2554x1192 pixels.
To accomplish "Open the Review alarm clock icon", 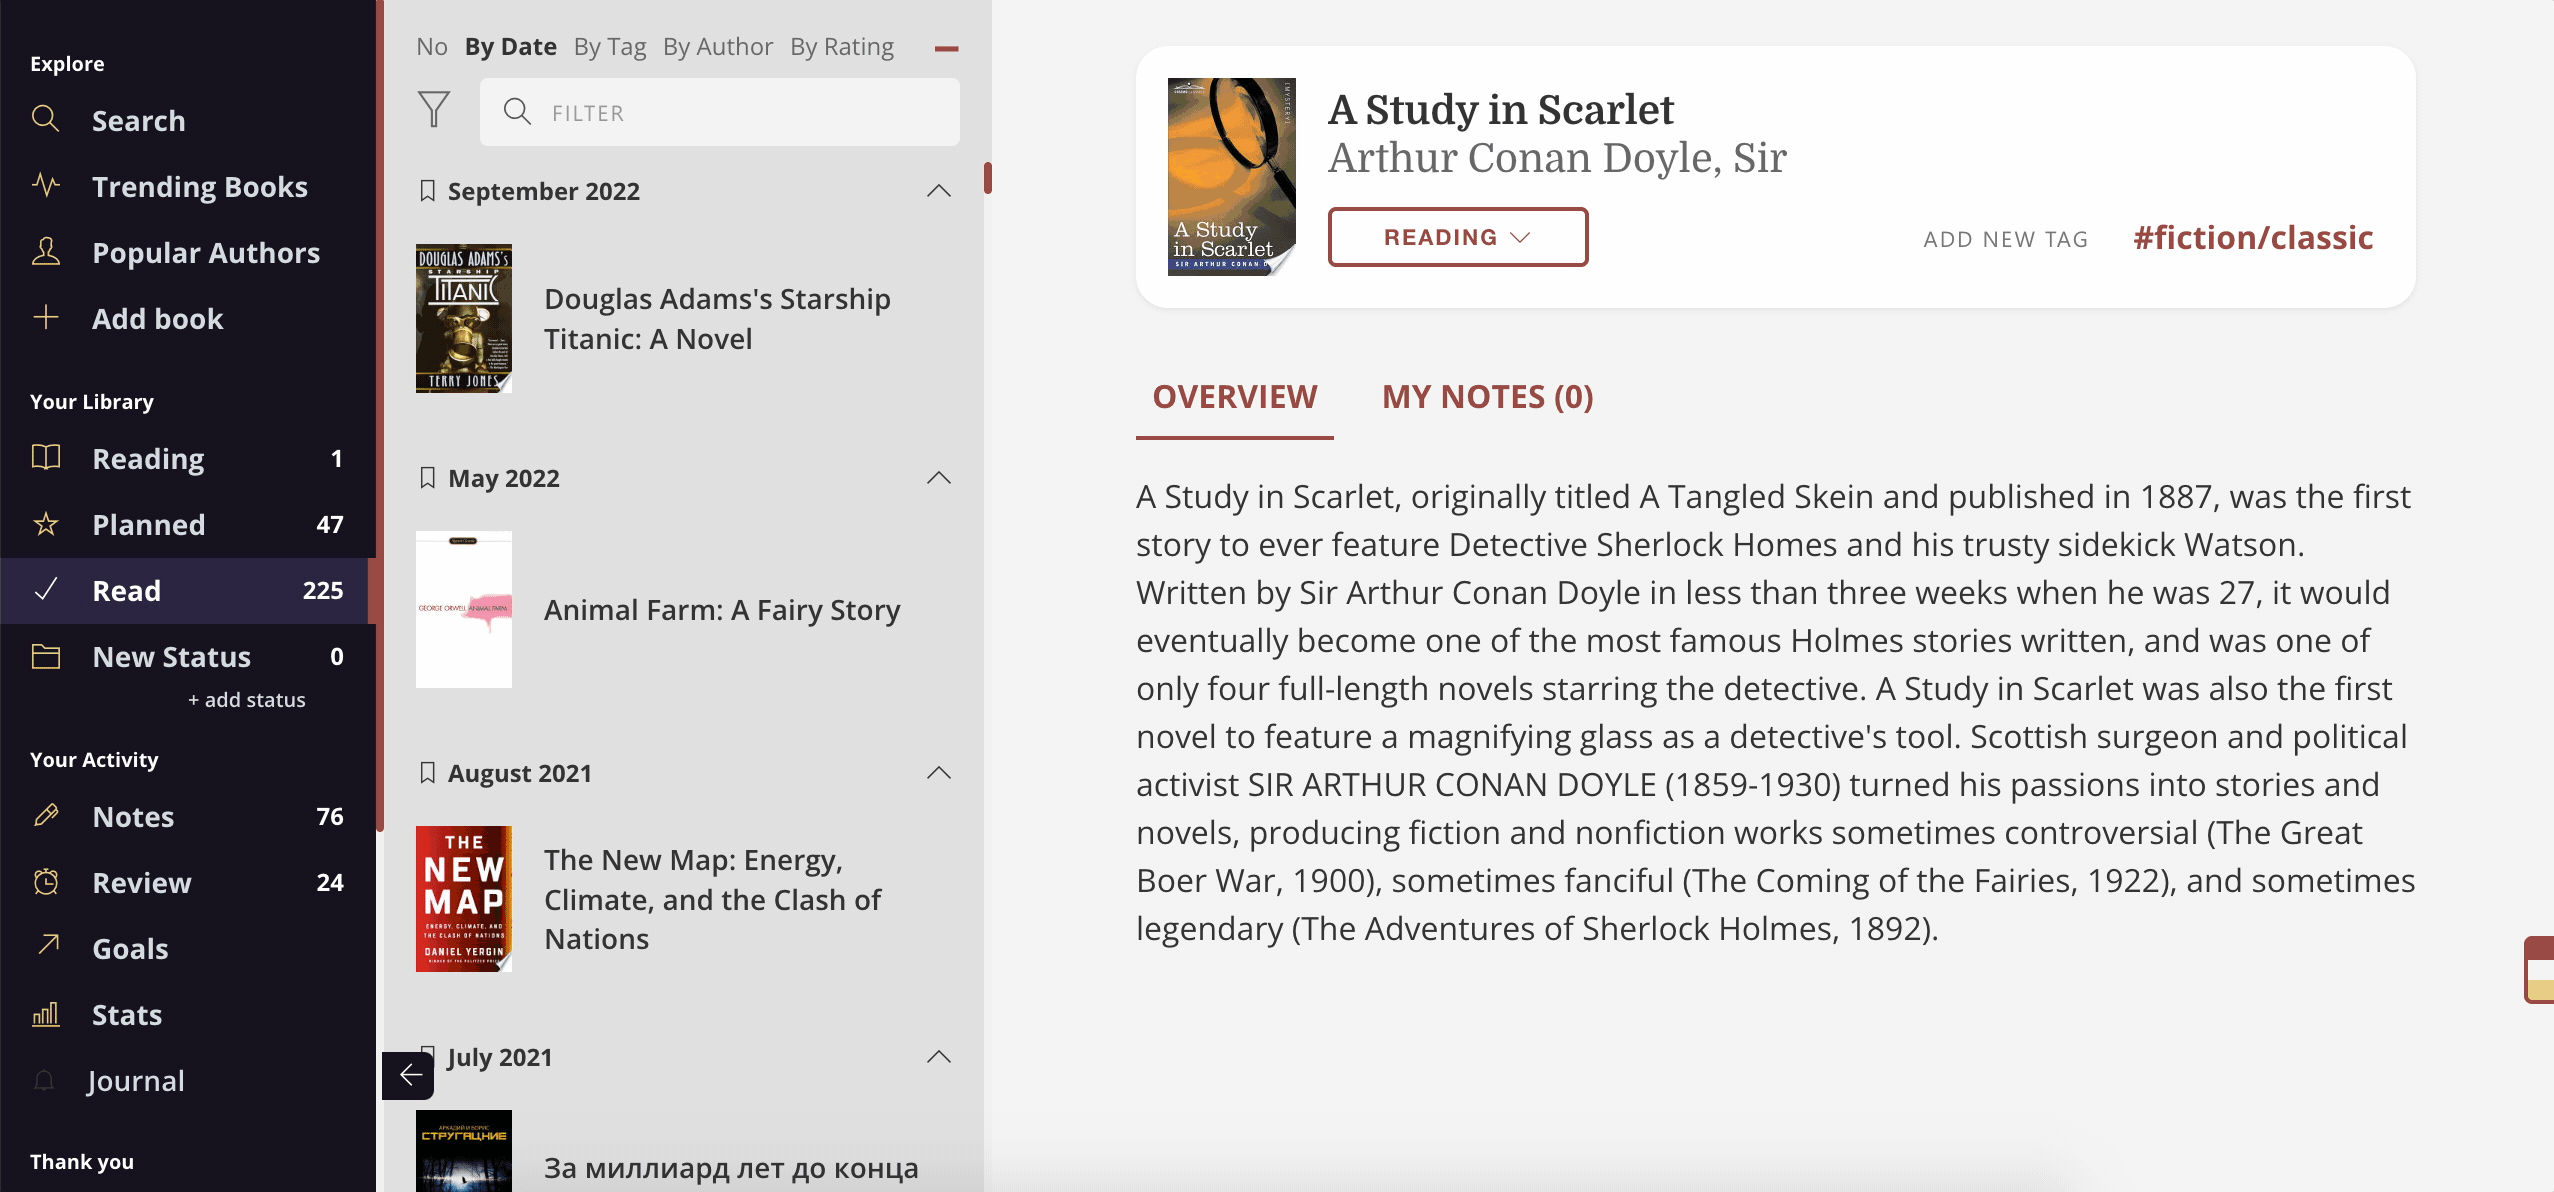I will [45, 882].
